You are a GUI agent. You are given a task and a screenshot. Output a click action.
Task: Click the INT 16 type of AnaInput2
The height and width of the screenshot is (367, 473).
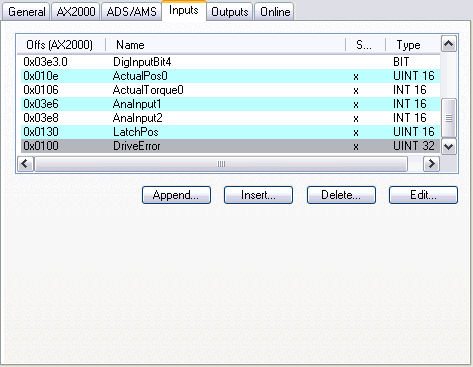pos(410,118)
